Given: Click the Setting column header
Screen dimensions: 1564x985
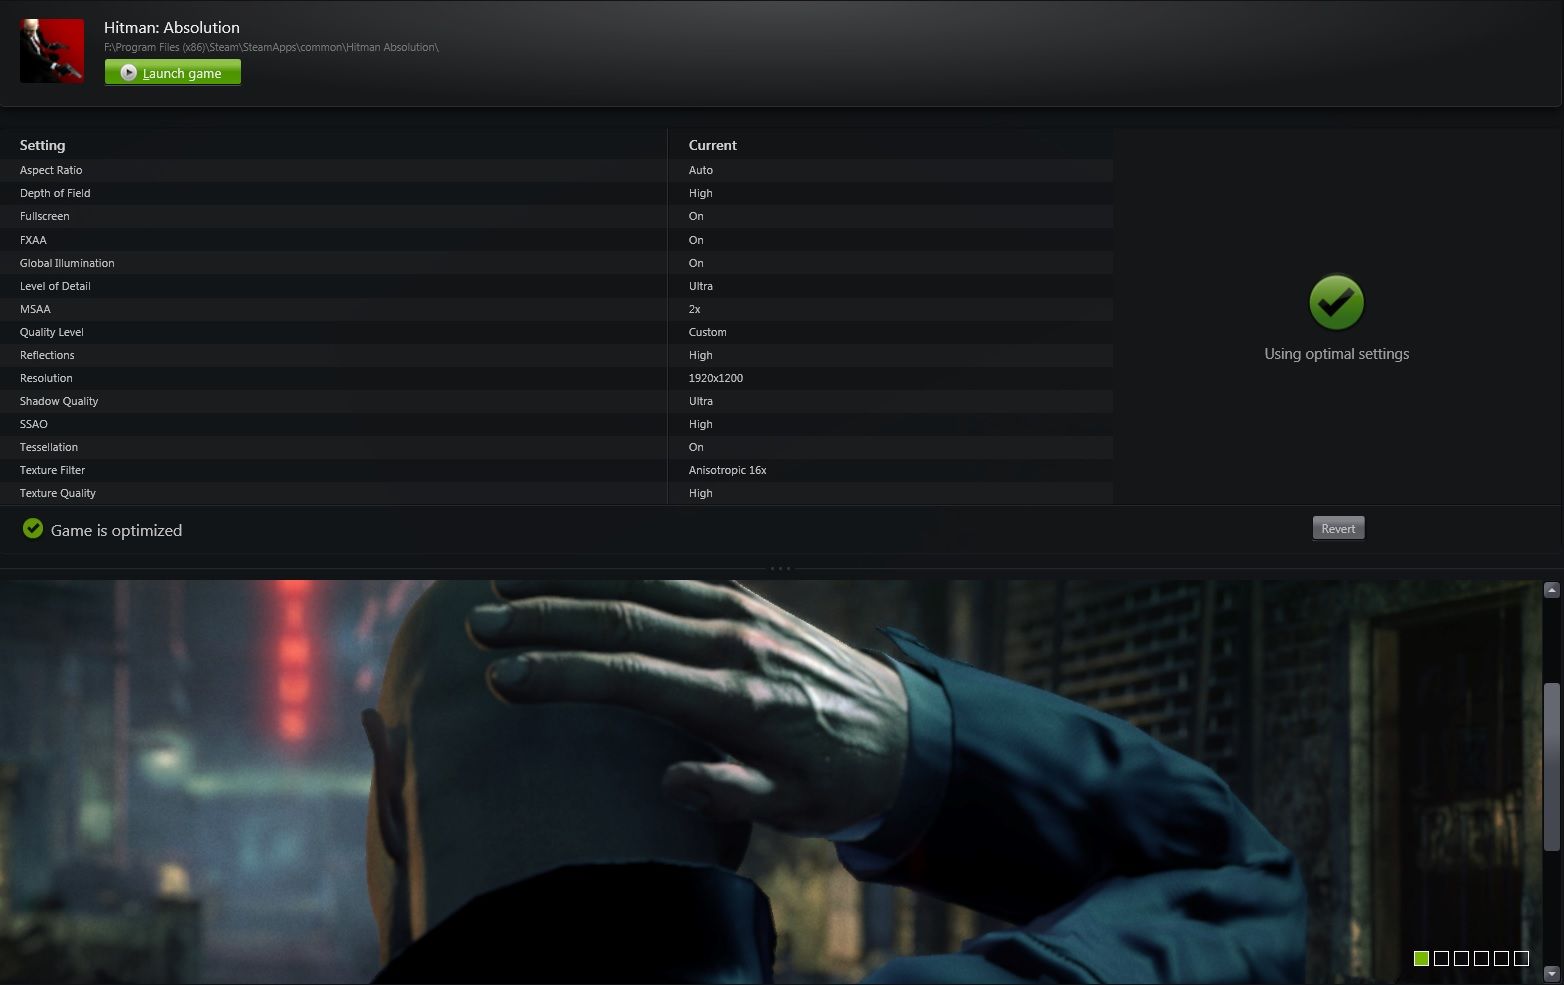Looking at the screenshot, I should tap(42, 145).
